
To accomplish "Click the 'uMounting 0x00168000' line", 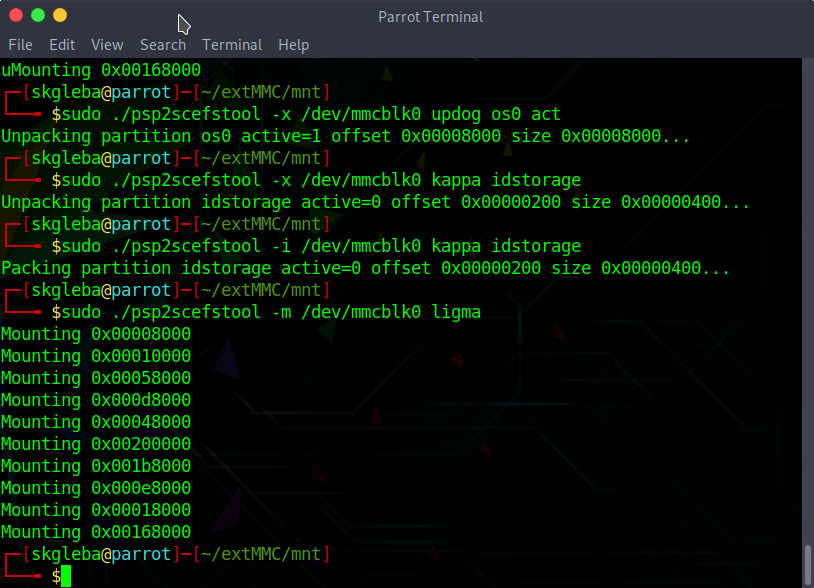I will coord(101,70).
